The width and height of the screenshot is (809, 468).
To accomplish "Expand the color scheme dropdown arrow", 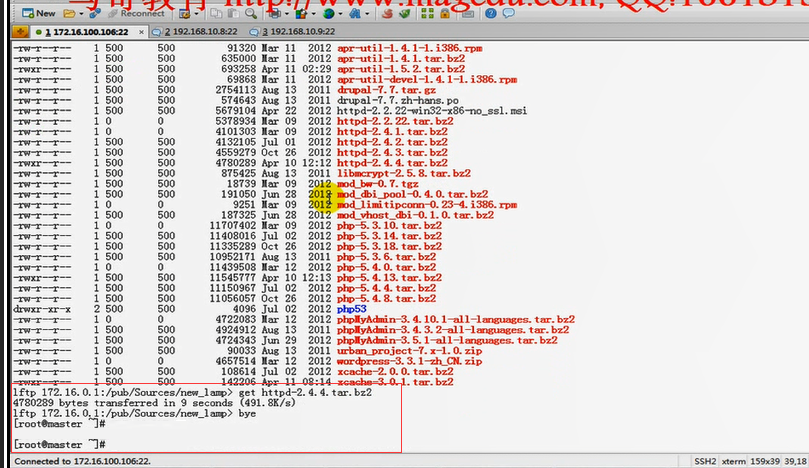I will [313, 14].
